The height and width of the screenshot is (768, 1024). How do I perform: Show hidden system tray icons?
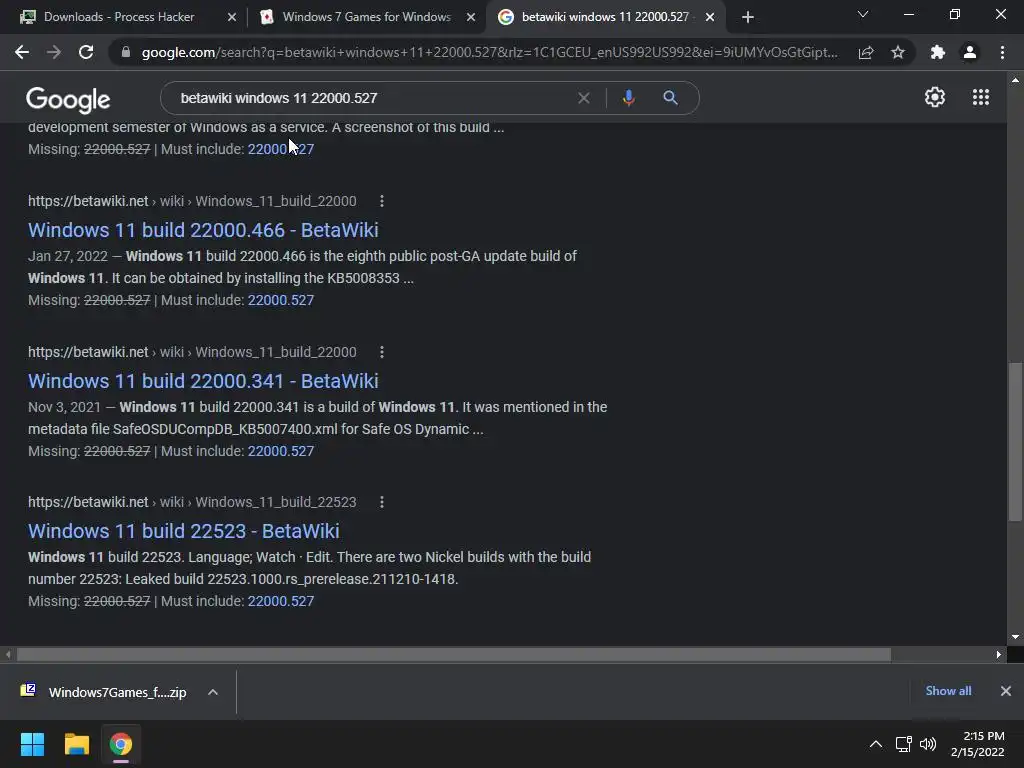[876, 744]
